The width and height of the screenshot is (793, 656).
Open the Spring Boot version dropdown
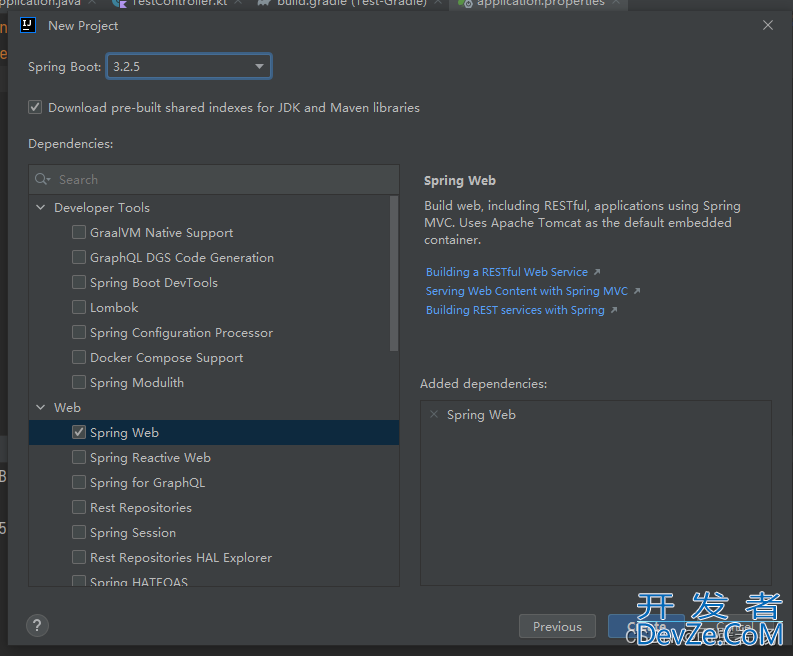click(x=189, y=66)
